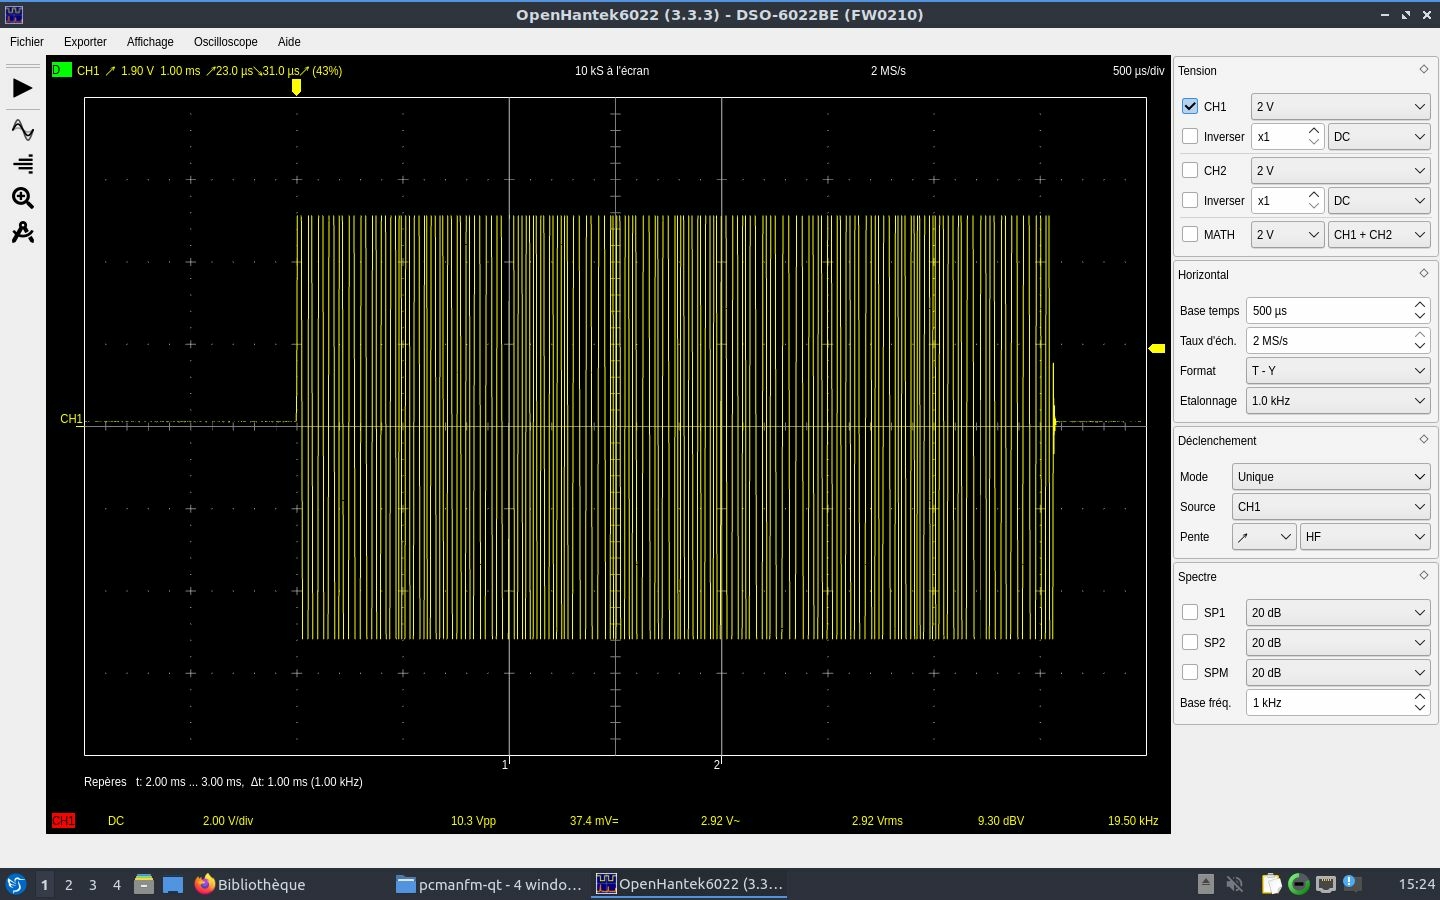Click the OpenHantek app icon in title bar
The image size is (1440, 900).
[14, 14]
